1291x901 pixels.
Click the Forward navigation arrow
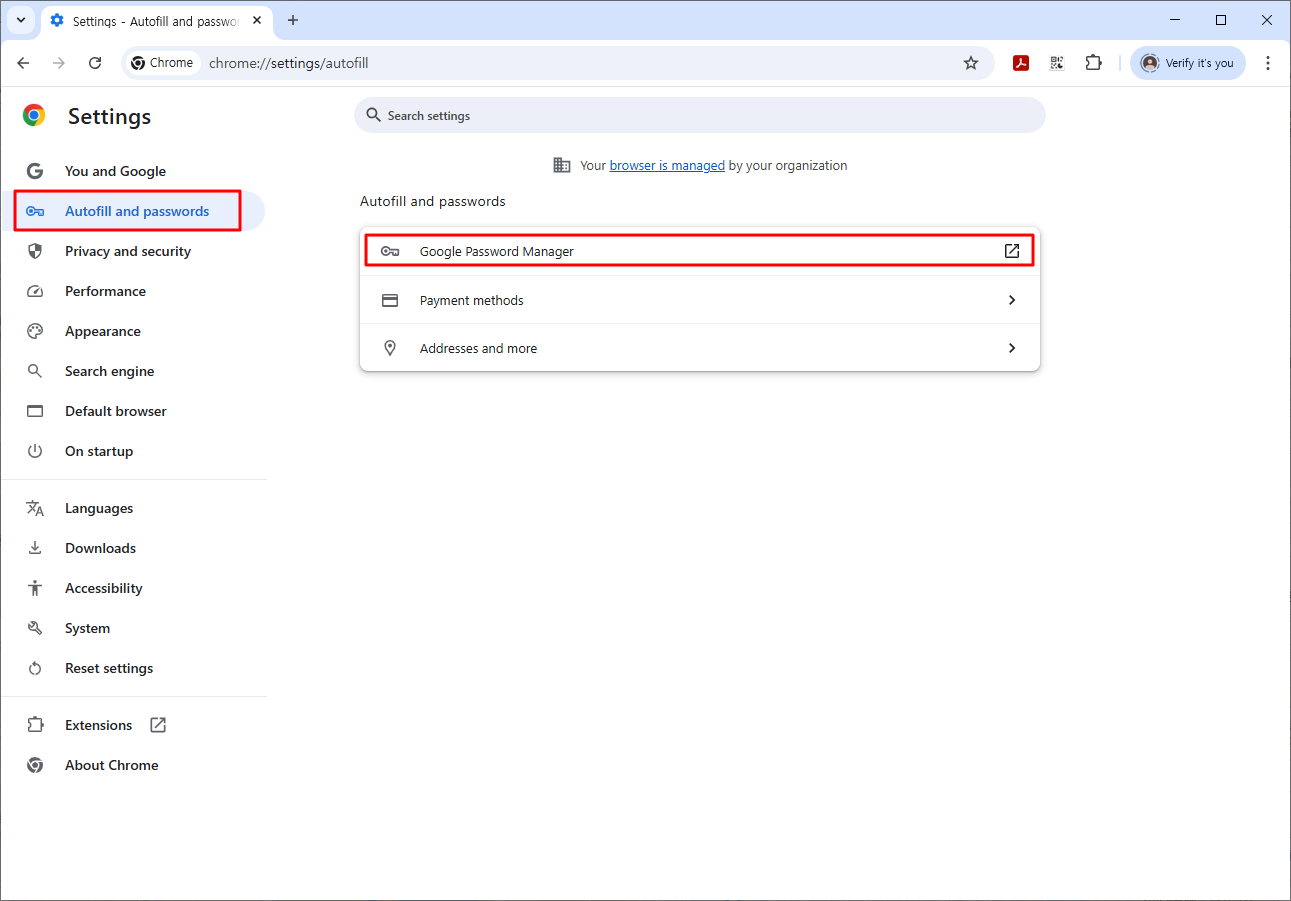coord(59,63)
